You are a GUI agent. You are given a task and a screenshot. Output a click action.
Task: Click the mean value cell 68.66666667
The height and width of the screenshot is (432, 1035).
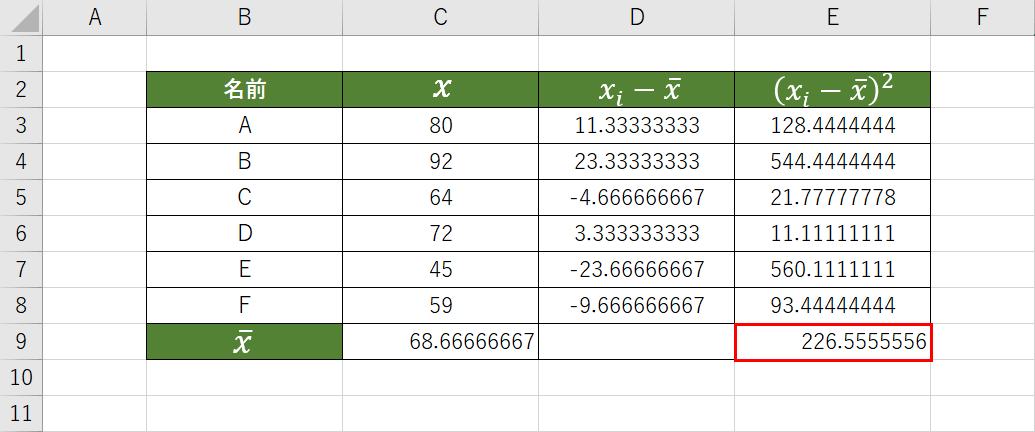pyautogui.click(x=440, y=342)
